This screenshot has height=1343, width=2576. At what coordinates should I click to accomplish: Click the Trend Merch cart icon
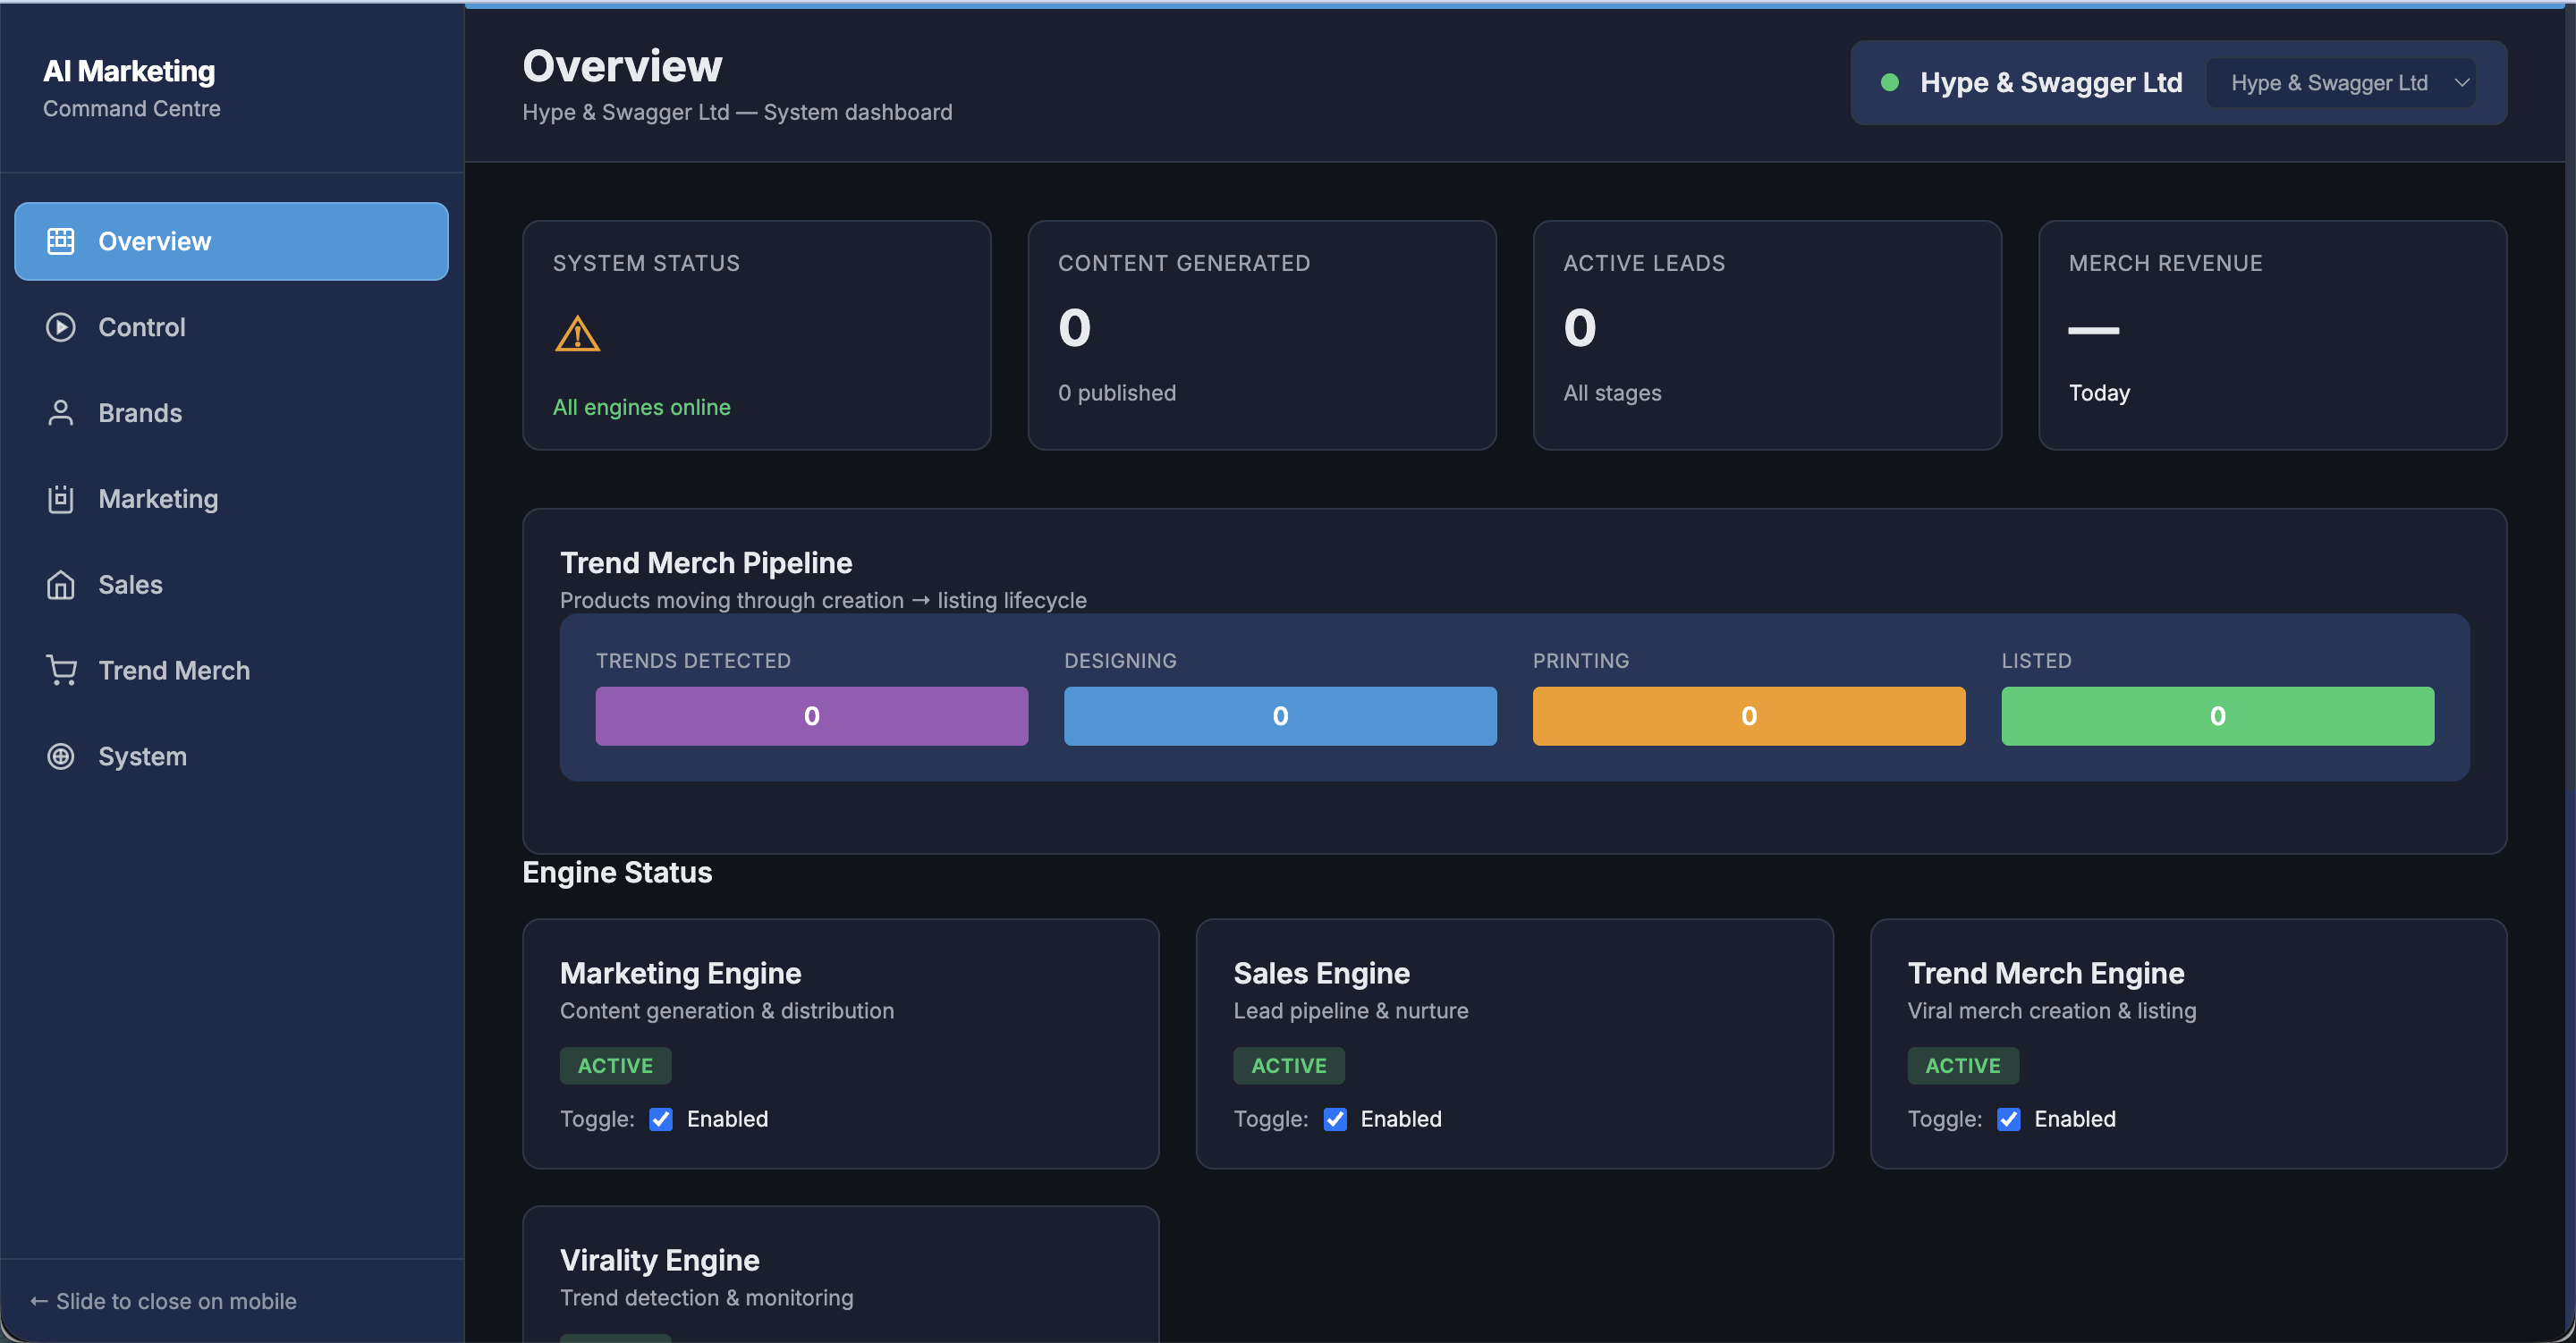(61, 670)
